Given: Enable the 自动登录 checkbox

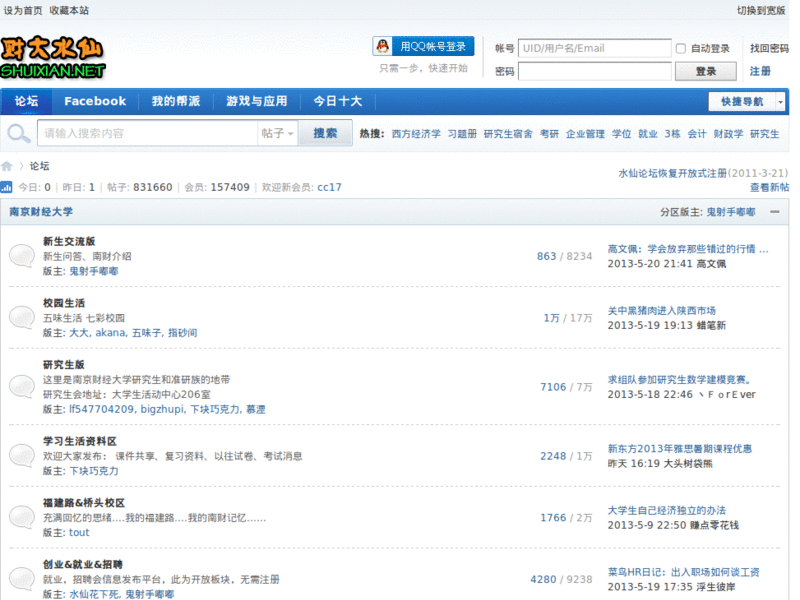Looking at the screenshot, I should 681,48.
